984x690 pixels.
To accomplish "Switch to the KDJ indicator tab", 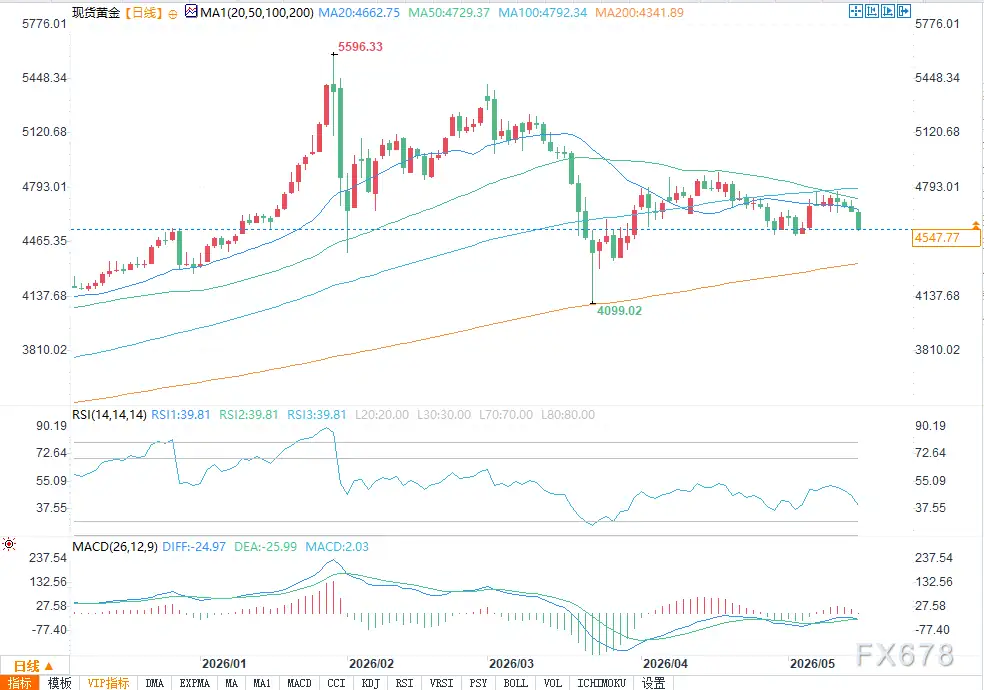I will tap(371, 682).
